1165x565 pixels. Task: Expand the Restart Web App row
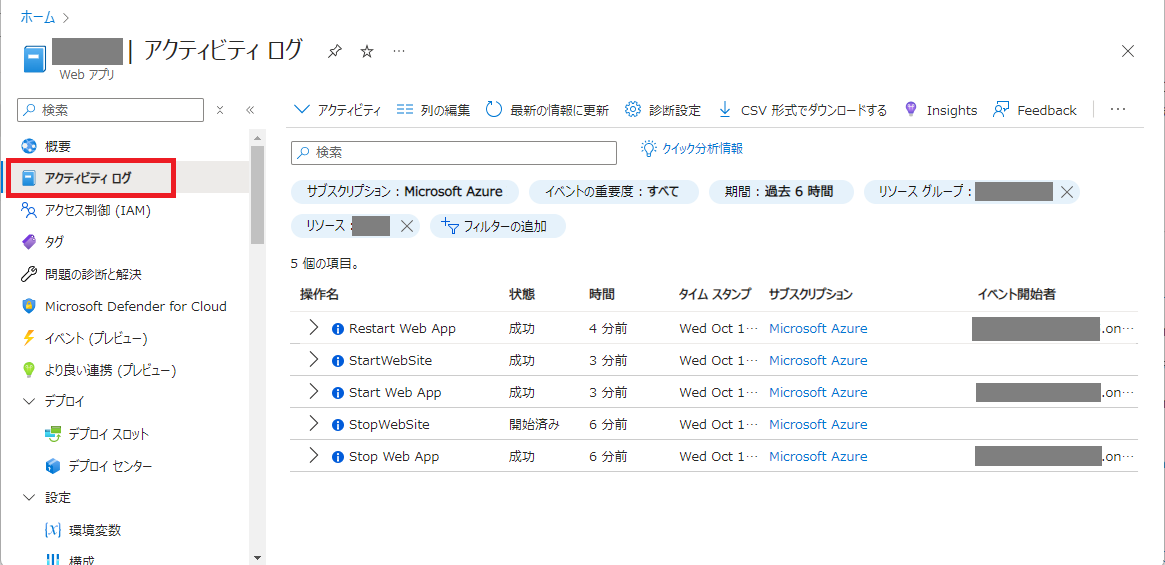(313, 328)
